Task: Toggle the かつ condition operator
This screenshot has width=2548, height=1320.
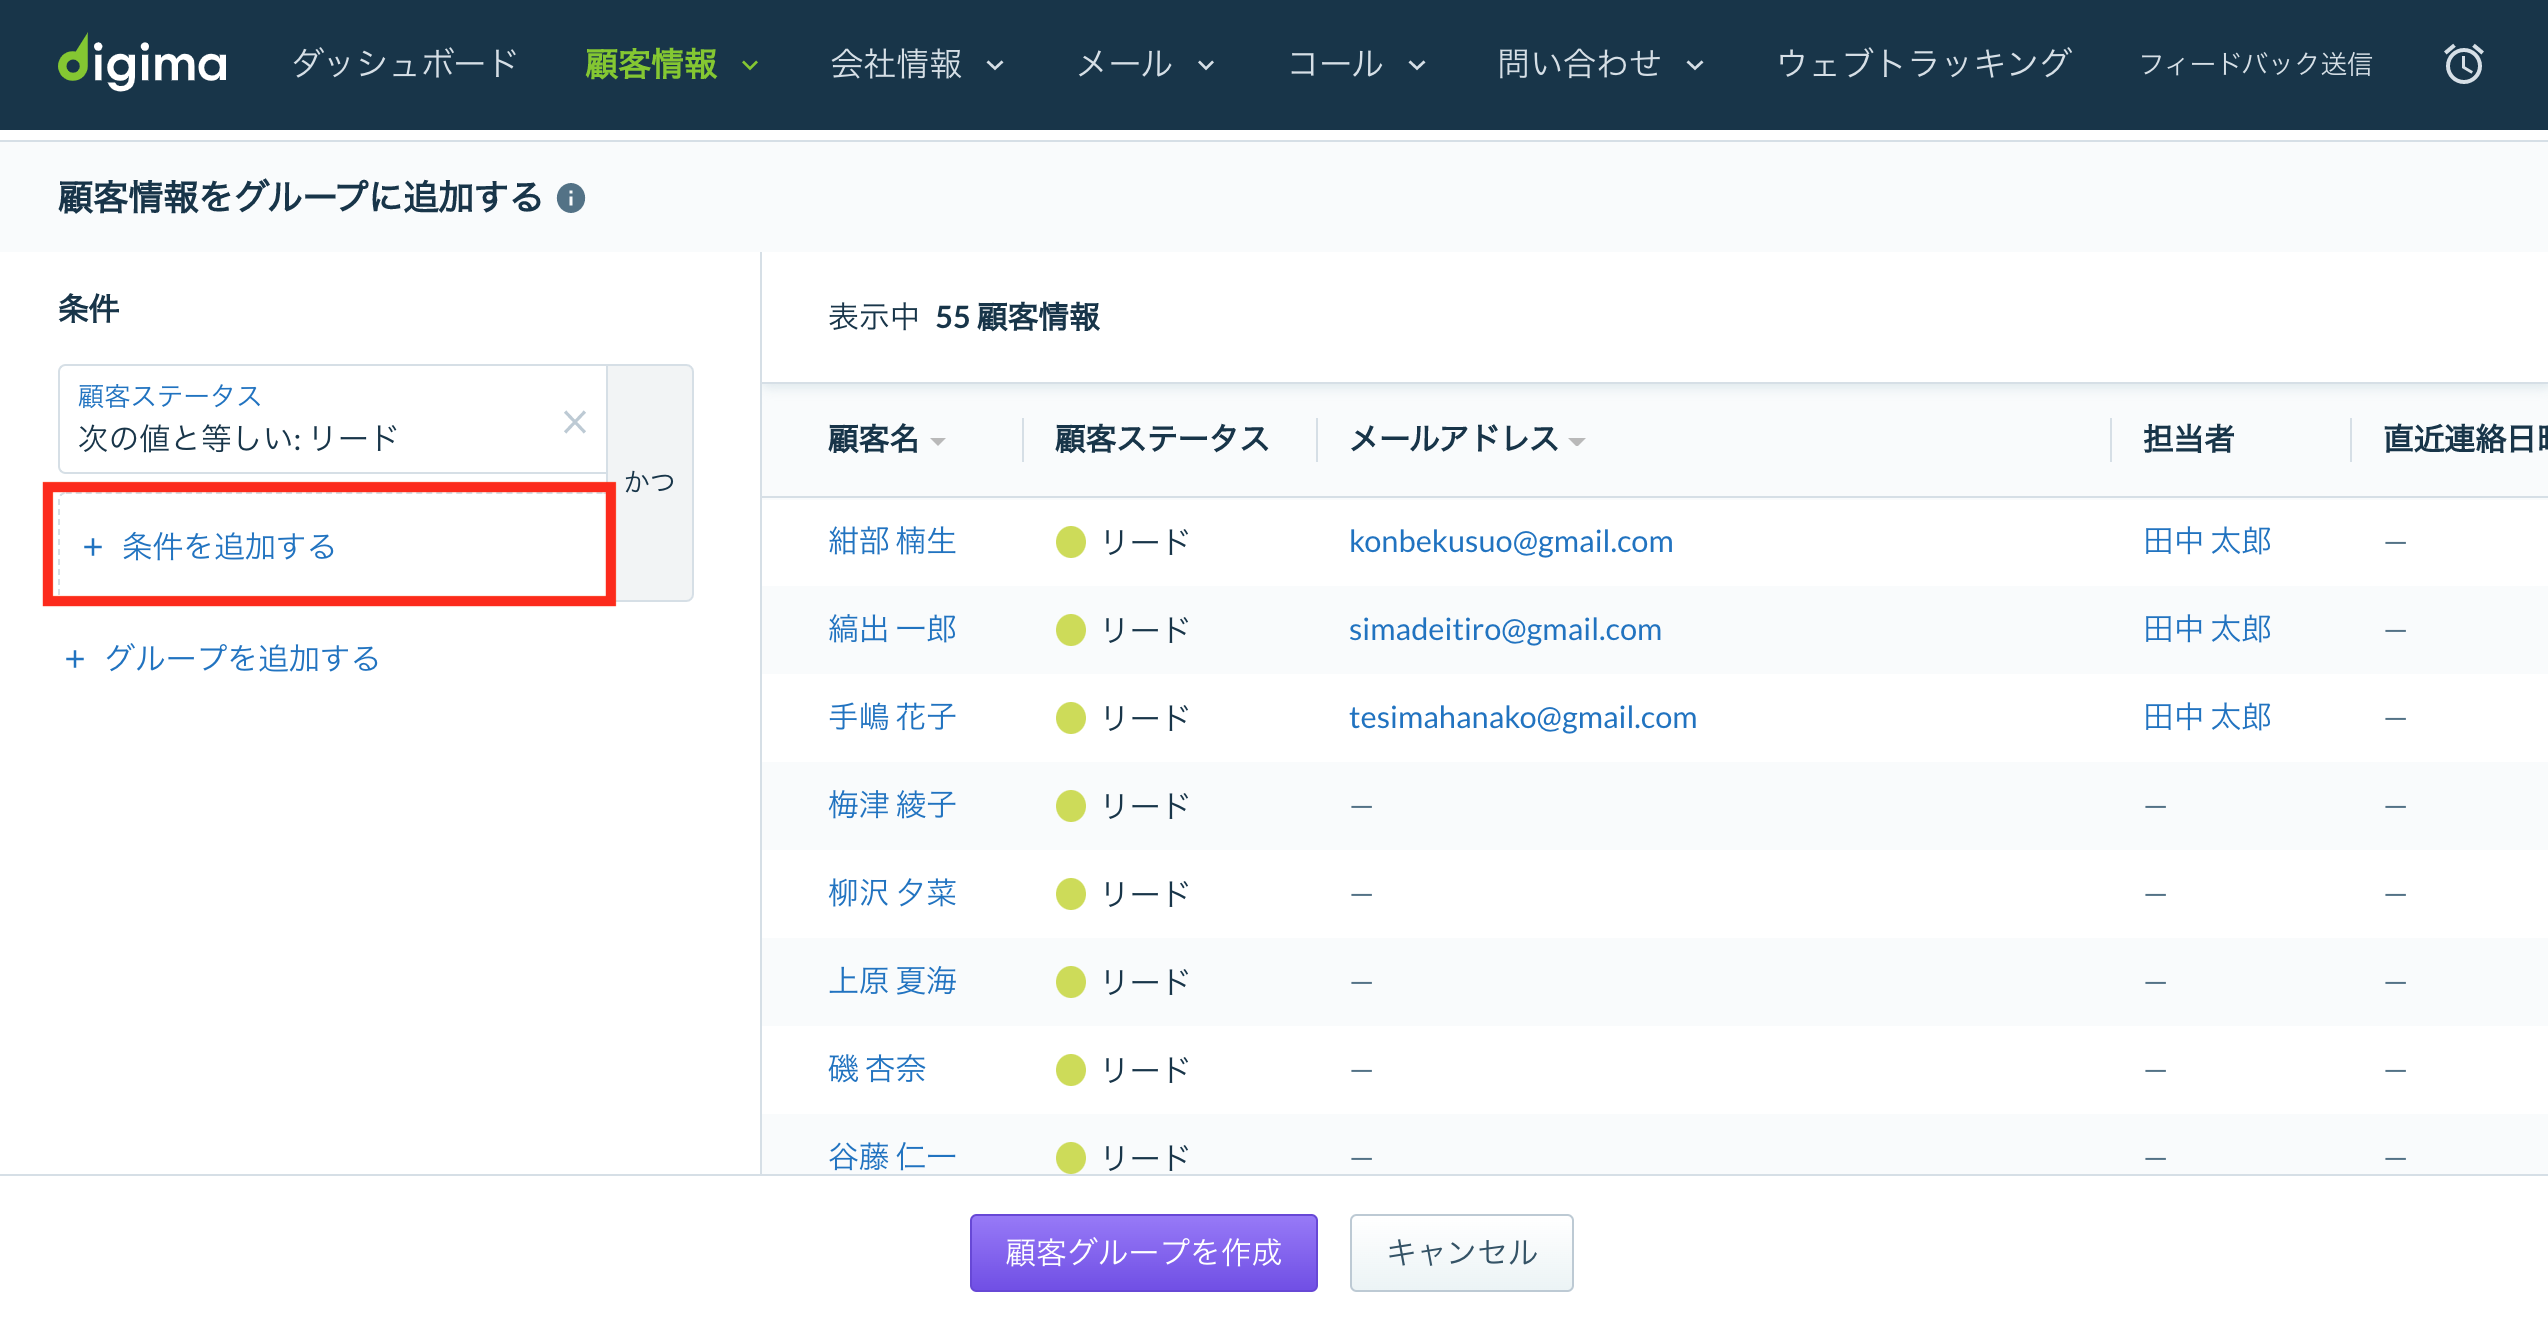Action: point(650,482)
